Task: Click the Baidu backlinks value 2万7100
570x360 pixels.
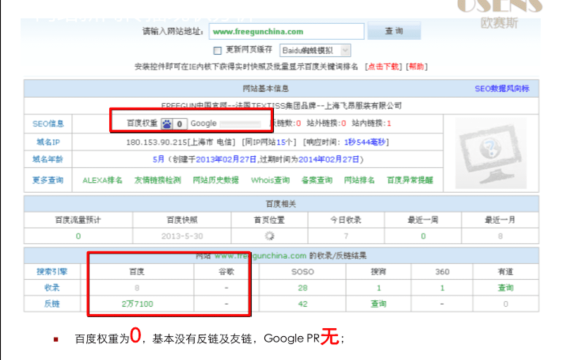Action: tap(137, 304)
